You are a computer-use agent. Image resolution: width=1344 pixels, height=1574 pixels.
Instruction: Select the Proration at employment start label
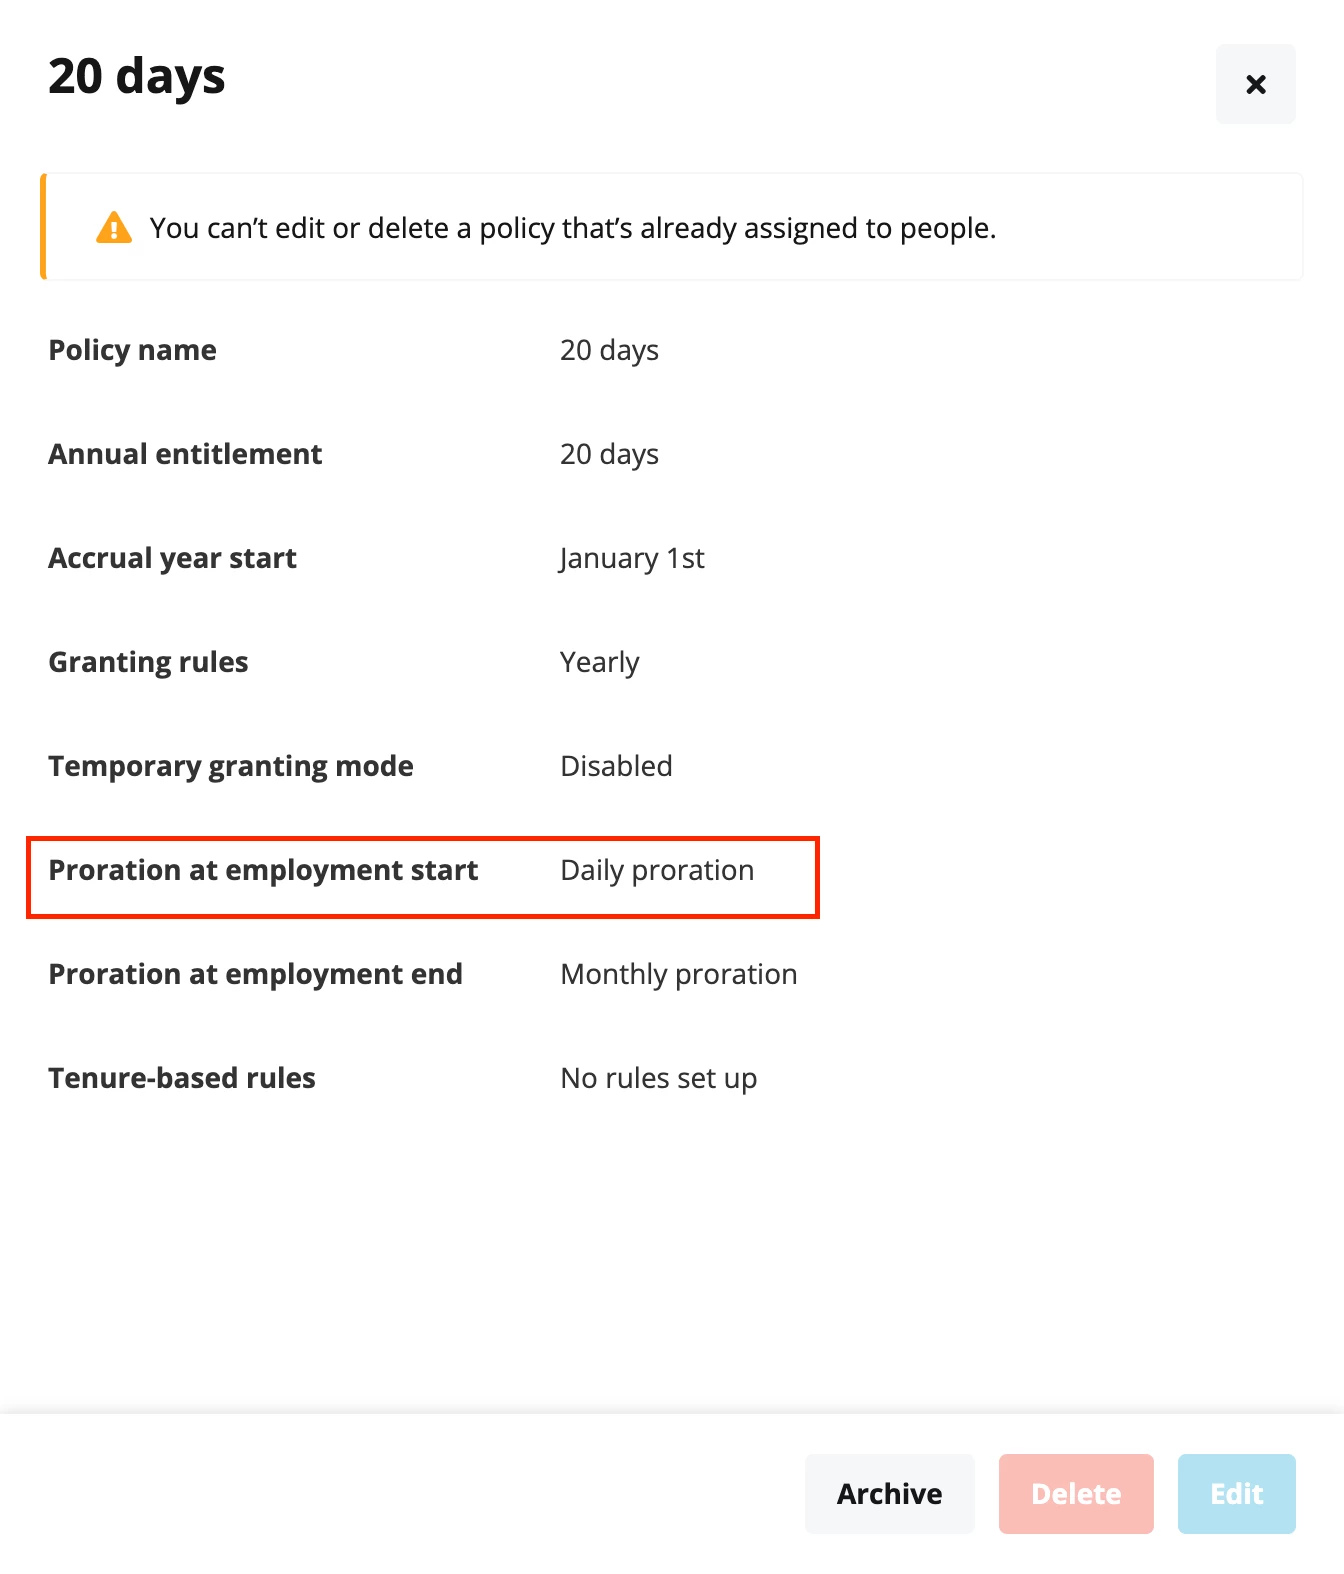click(264, 870)
